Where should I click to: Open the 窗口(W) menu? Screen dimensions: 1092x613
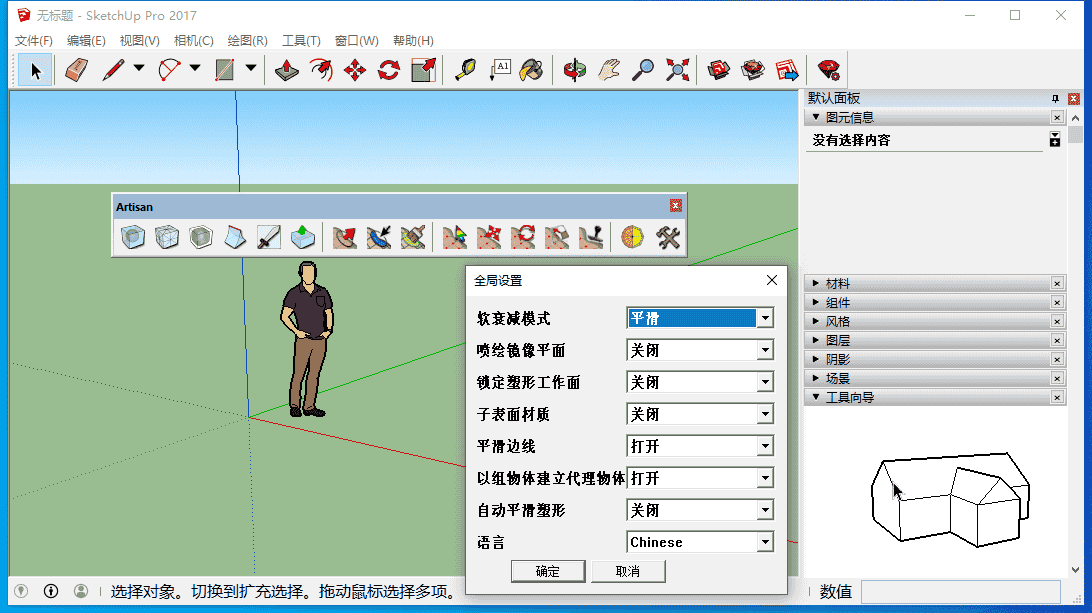(357, 40)
